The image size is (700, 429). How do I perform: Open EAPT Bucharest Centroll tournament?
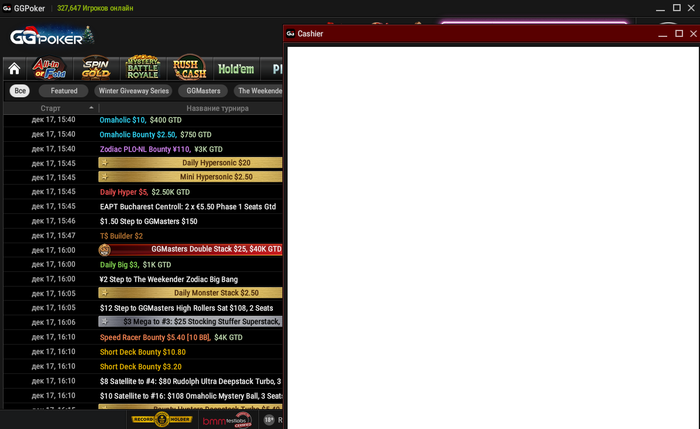coord(188,207)
